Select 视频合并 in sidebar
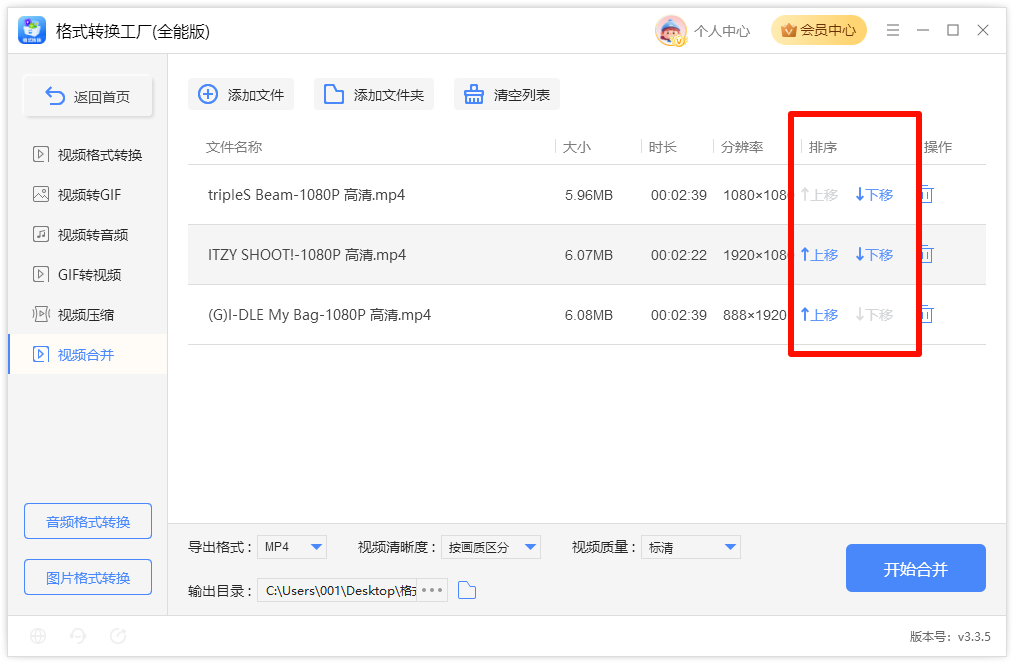 point(88,354)
